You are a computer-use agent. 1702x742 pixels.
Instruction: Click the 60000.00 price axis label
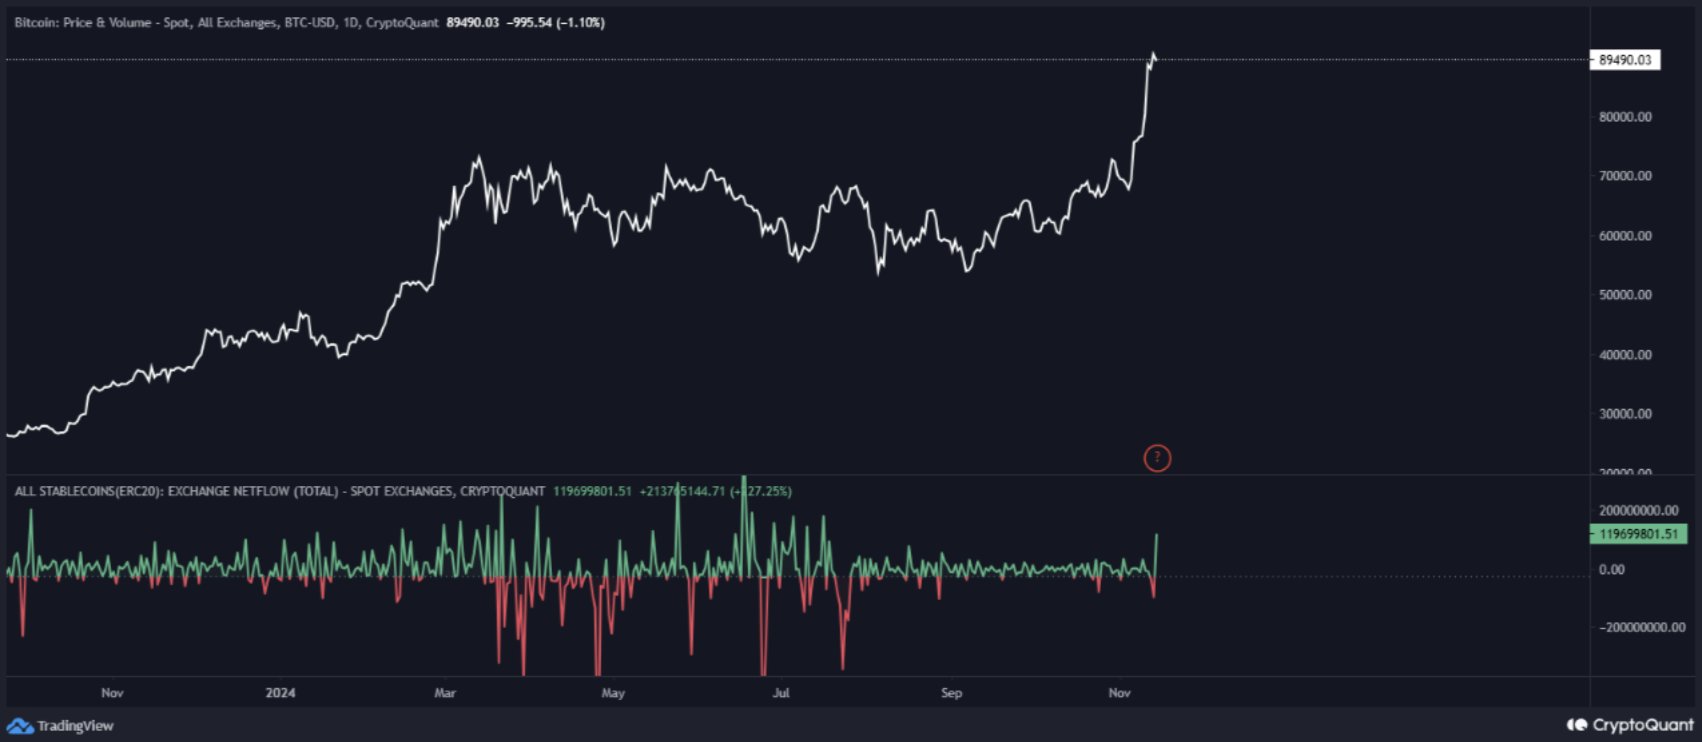coord(1625,236)
